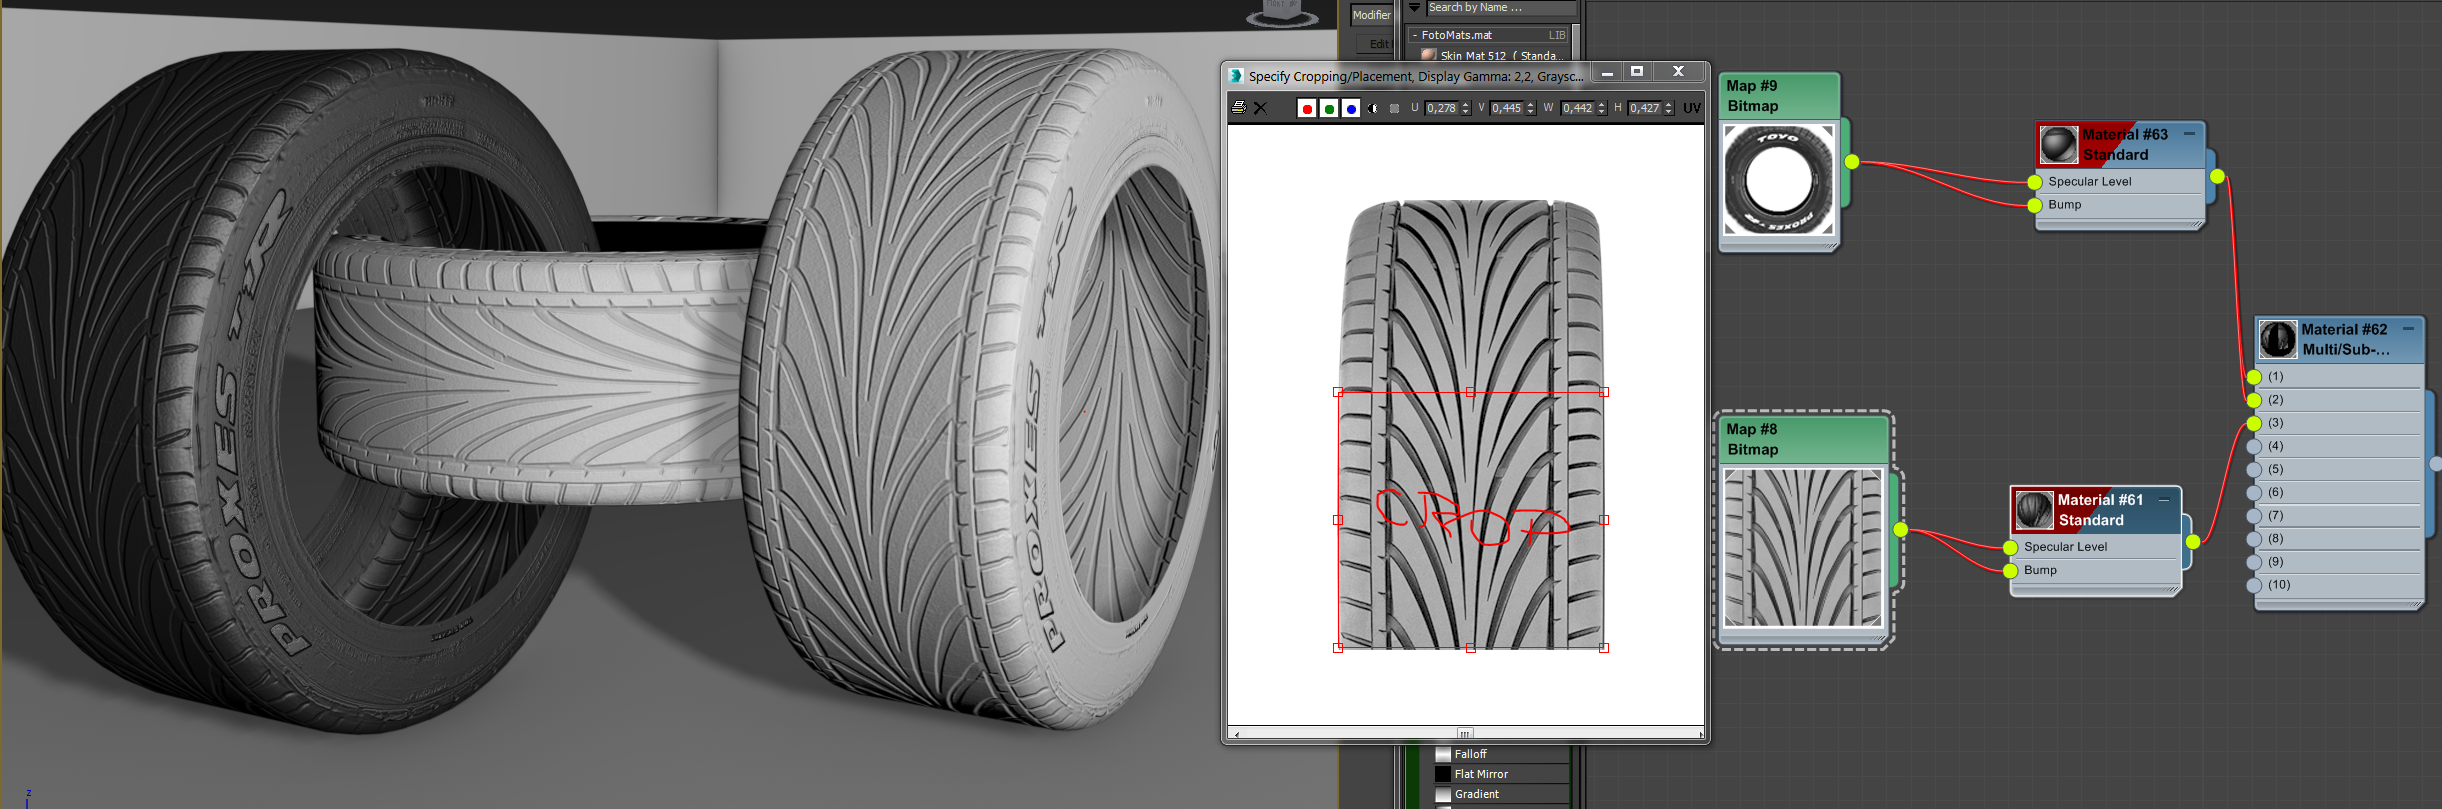Click the display alpha channel icon

(1373, 108)
